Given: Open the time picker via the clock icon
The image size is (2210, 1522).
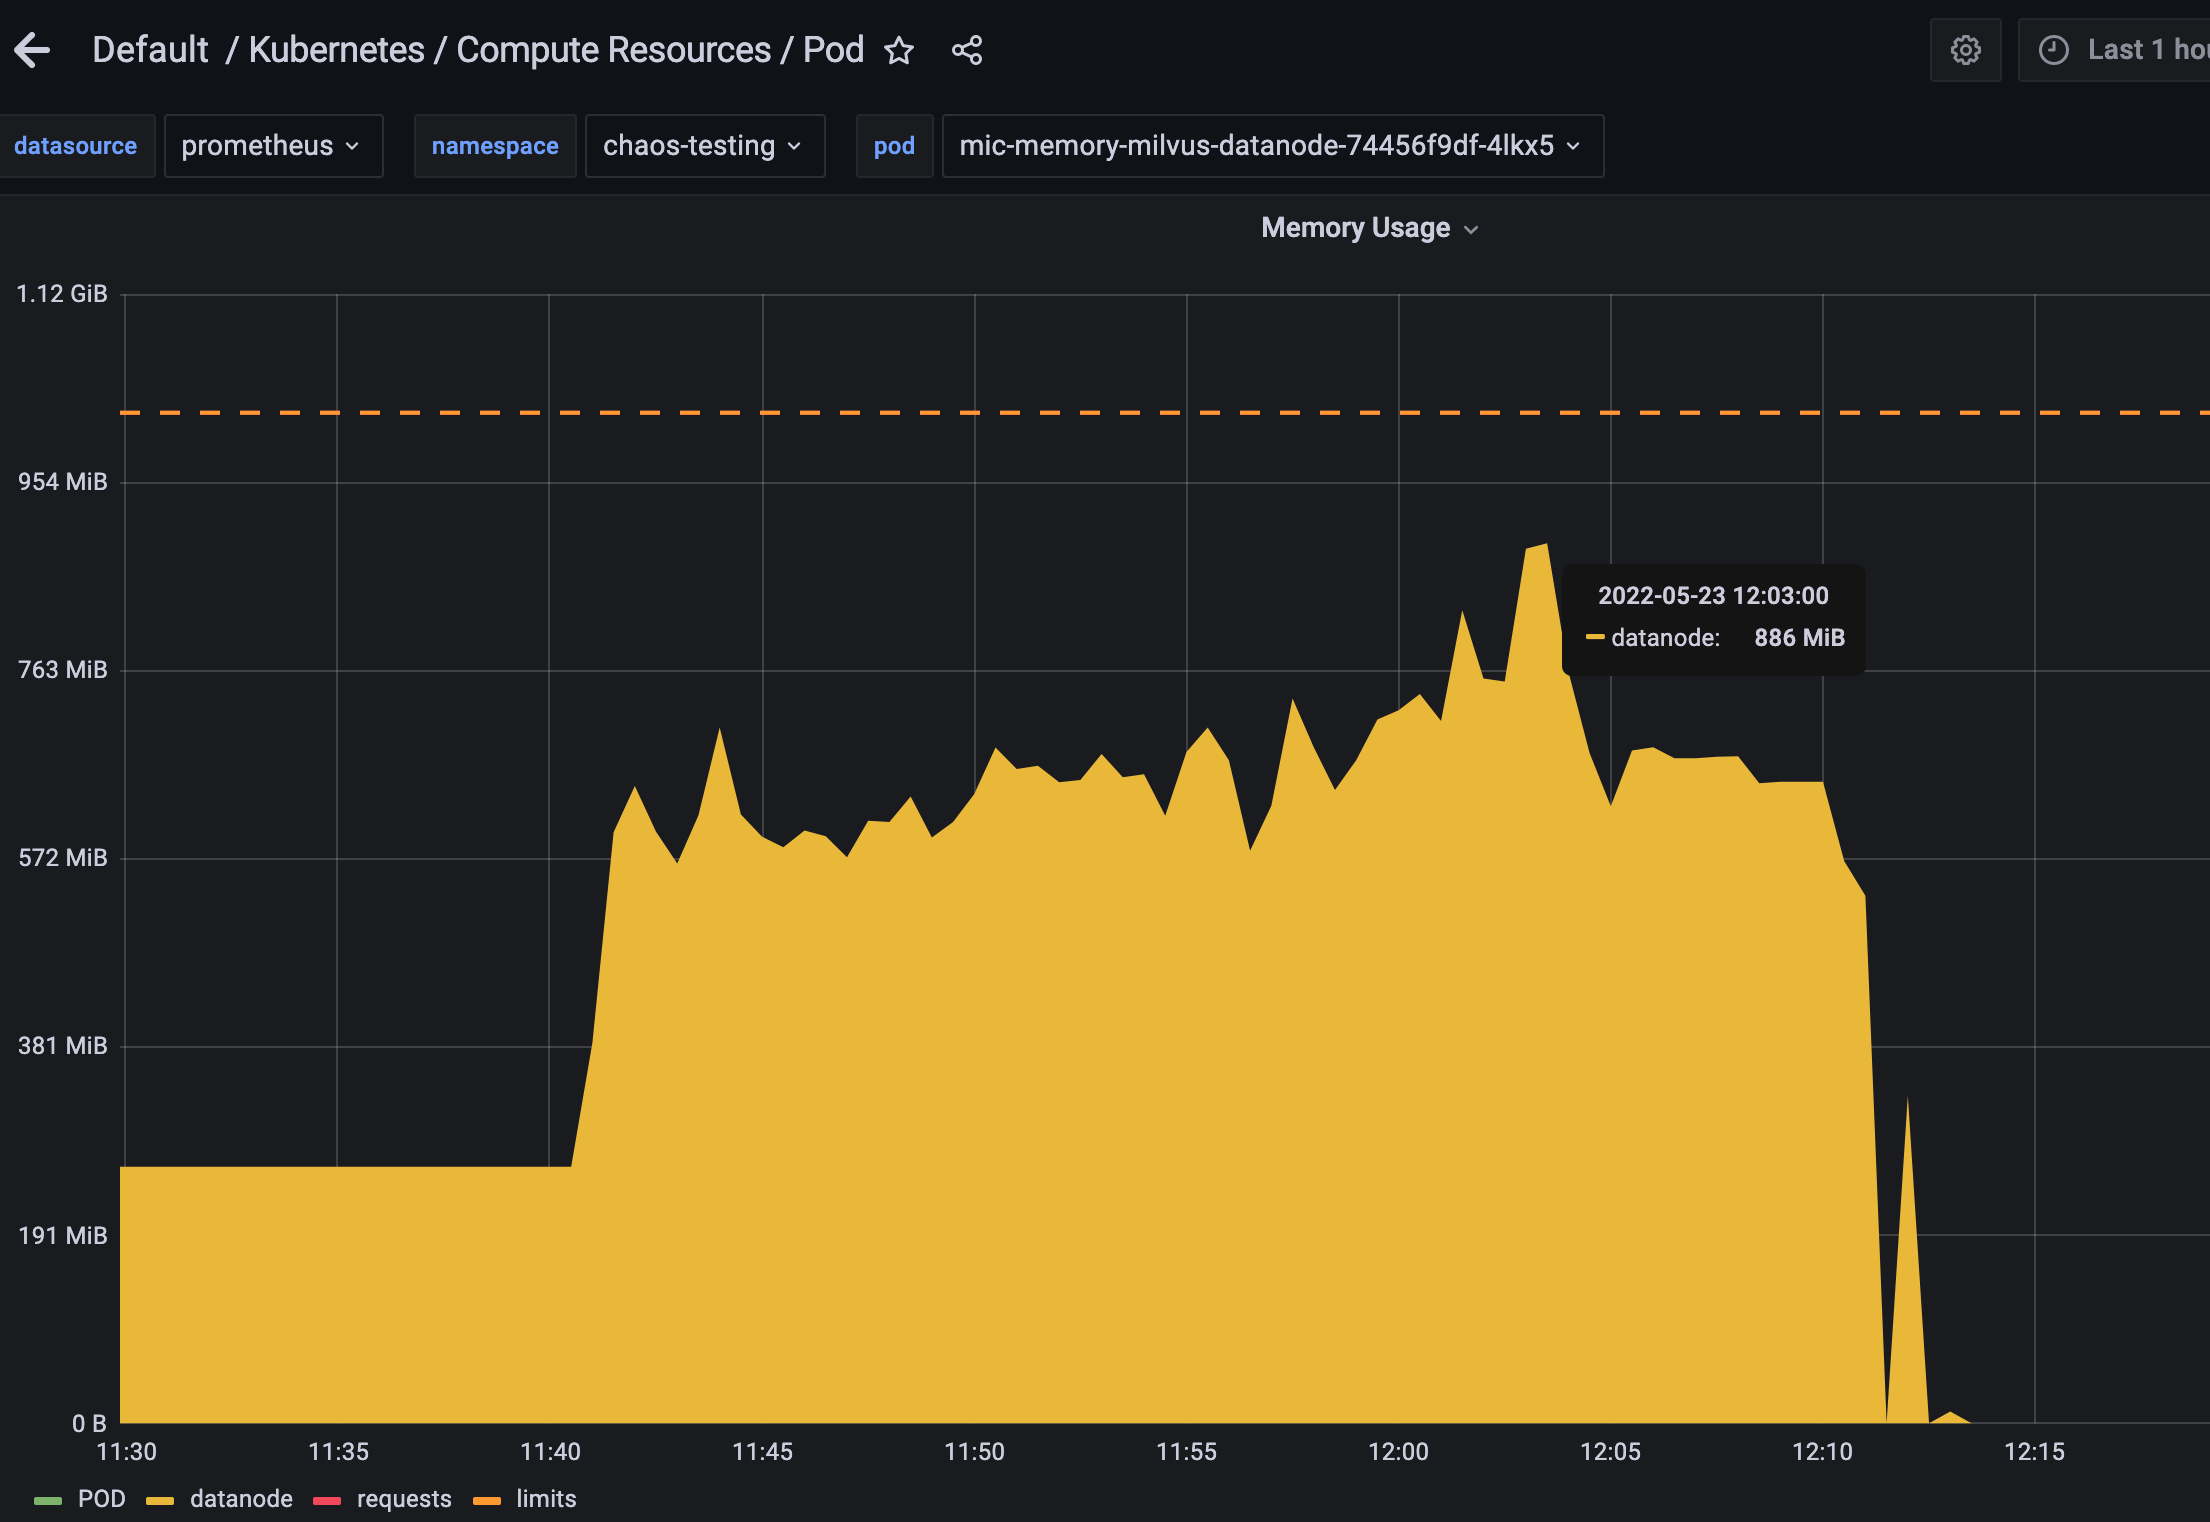Looking at the screenshot, I should point(2054,49).
